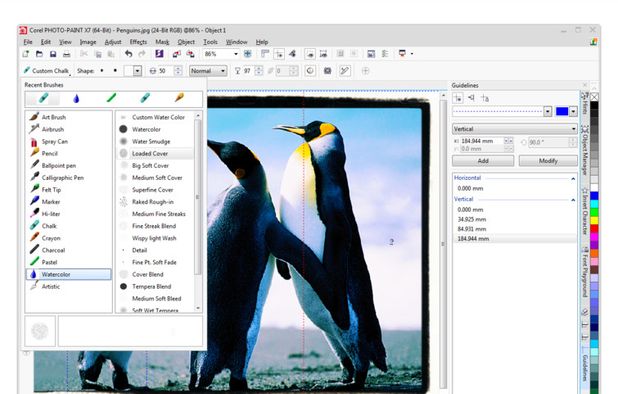Click the Add guideline button
This screenshot has width=618, height=394.
[x=483, y=161]
